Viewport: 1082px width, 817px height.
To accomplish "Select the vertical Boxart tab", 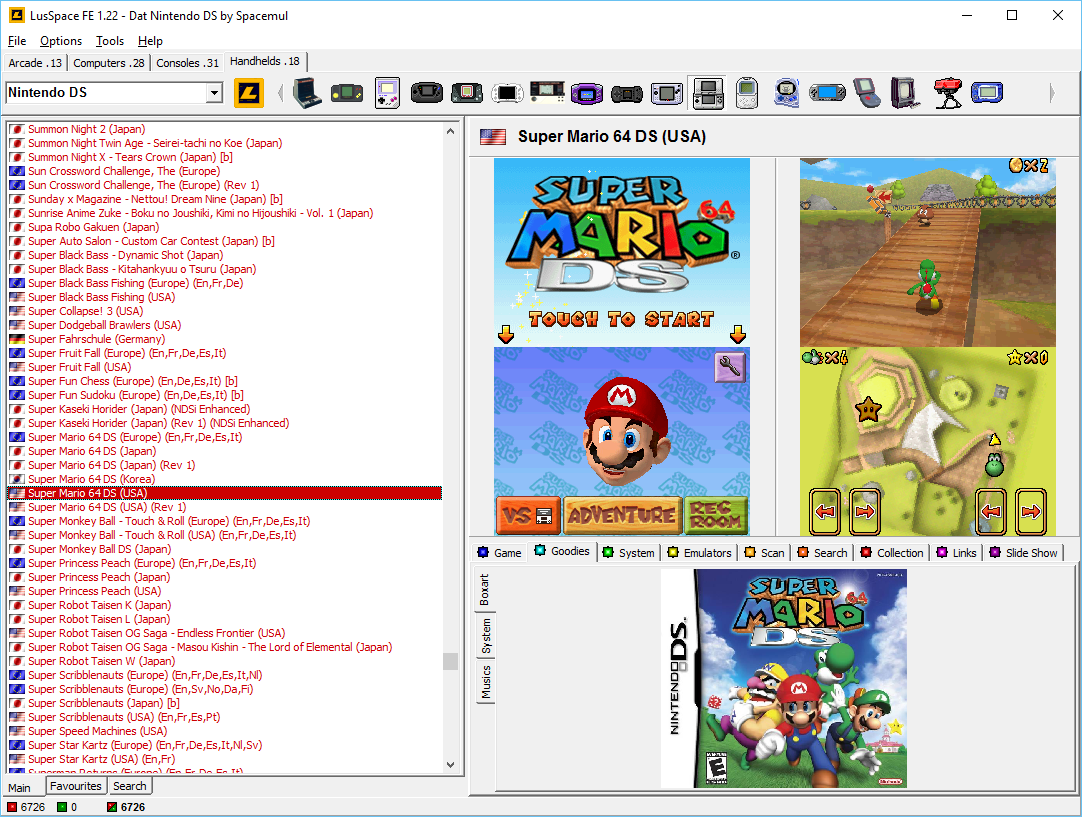I will (x=485, y=589).
